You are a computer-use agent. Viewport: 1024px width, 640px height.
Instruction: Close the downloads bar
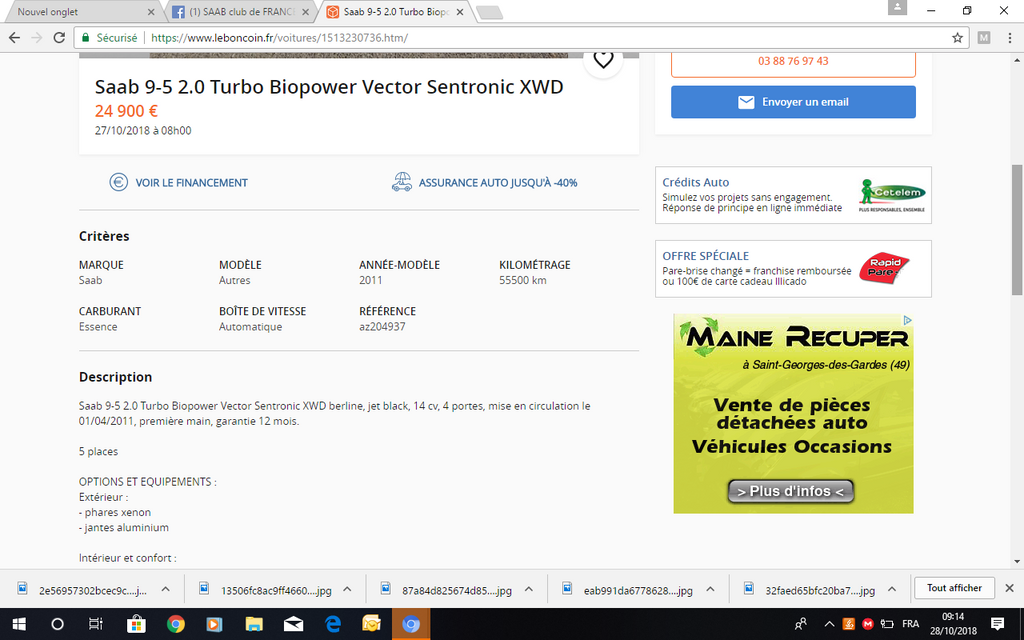1010,588
